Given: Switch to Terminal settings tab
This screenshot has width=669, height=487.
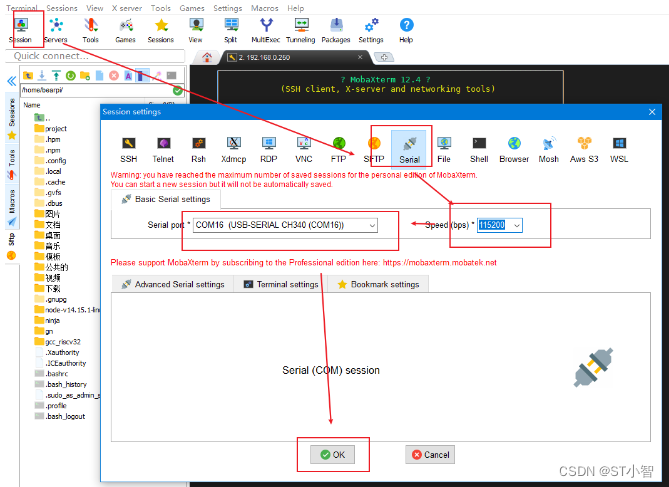Looking at the screenshot, I should tap(281, 284).
